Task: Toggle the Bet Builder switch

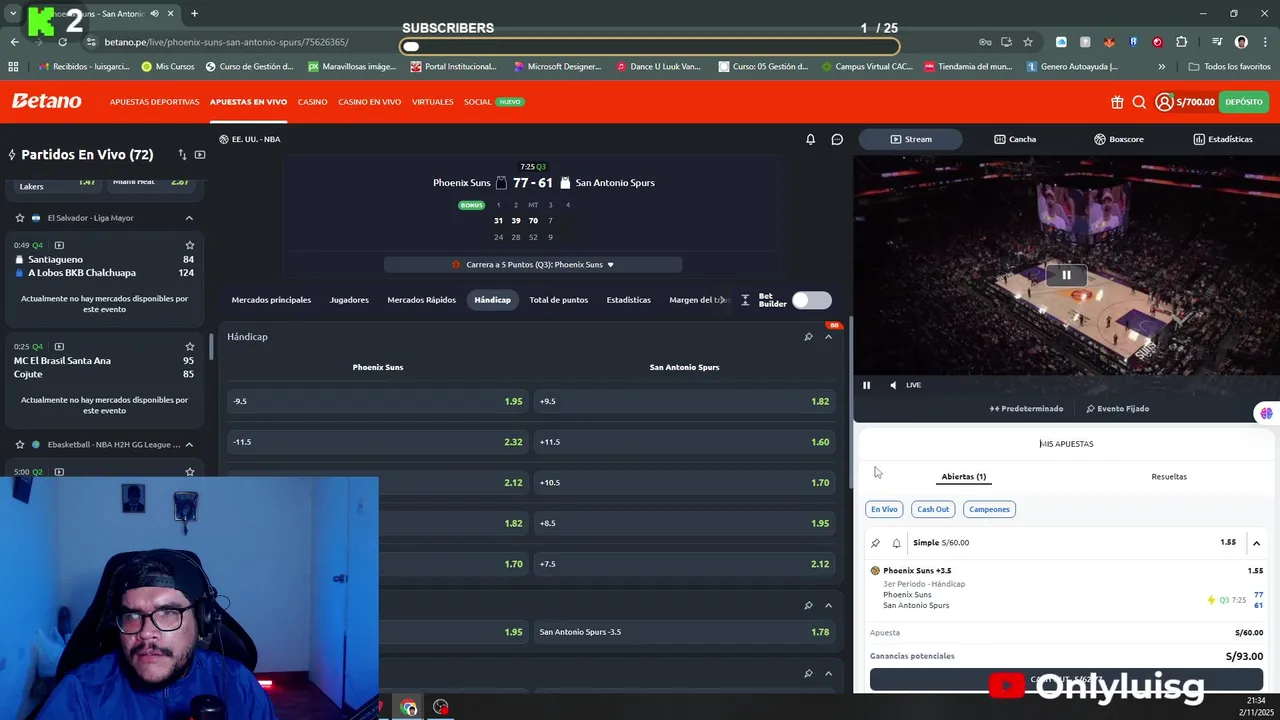Action: (x=811, y=300)
